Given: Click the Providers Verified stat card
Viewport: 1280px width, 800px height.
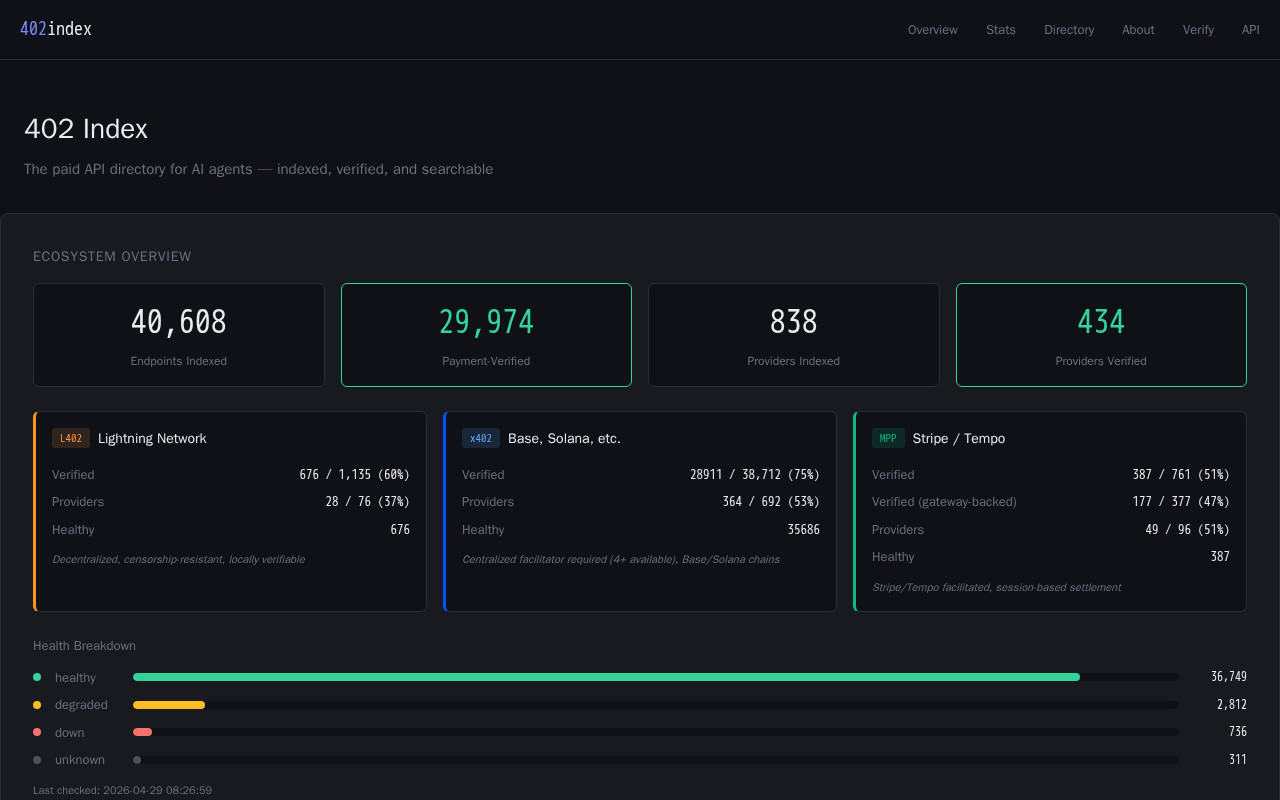Looking at the screenshot, I should 1101,335.
